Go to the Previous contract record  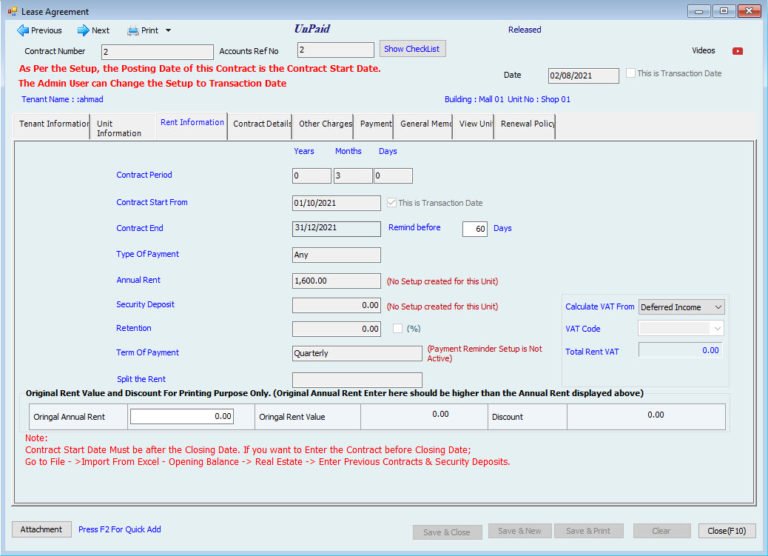[39, 30]
